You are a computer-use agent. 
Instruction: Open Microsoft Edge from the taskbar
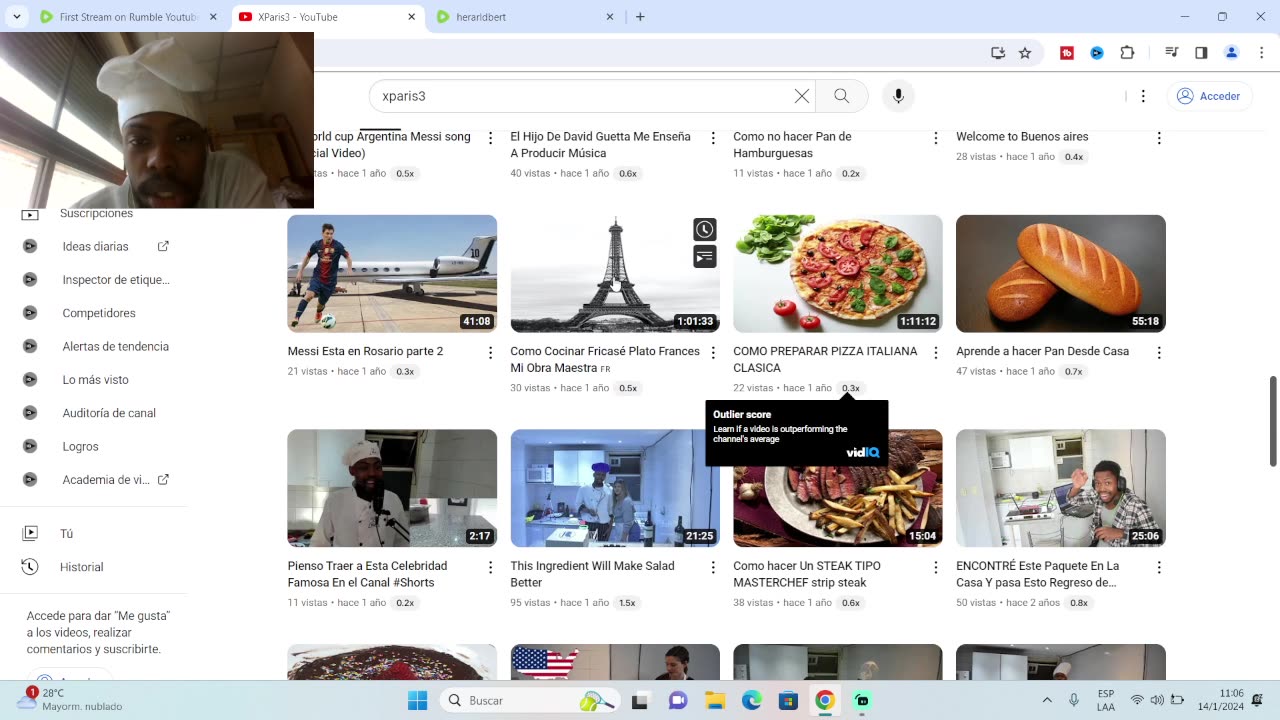(752, 700)
